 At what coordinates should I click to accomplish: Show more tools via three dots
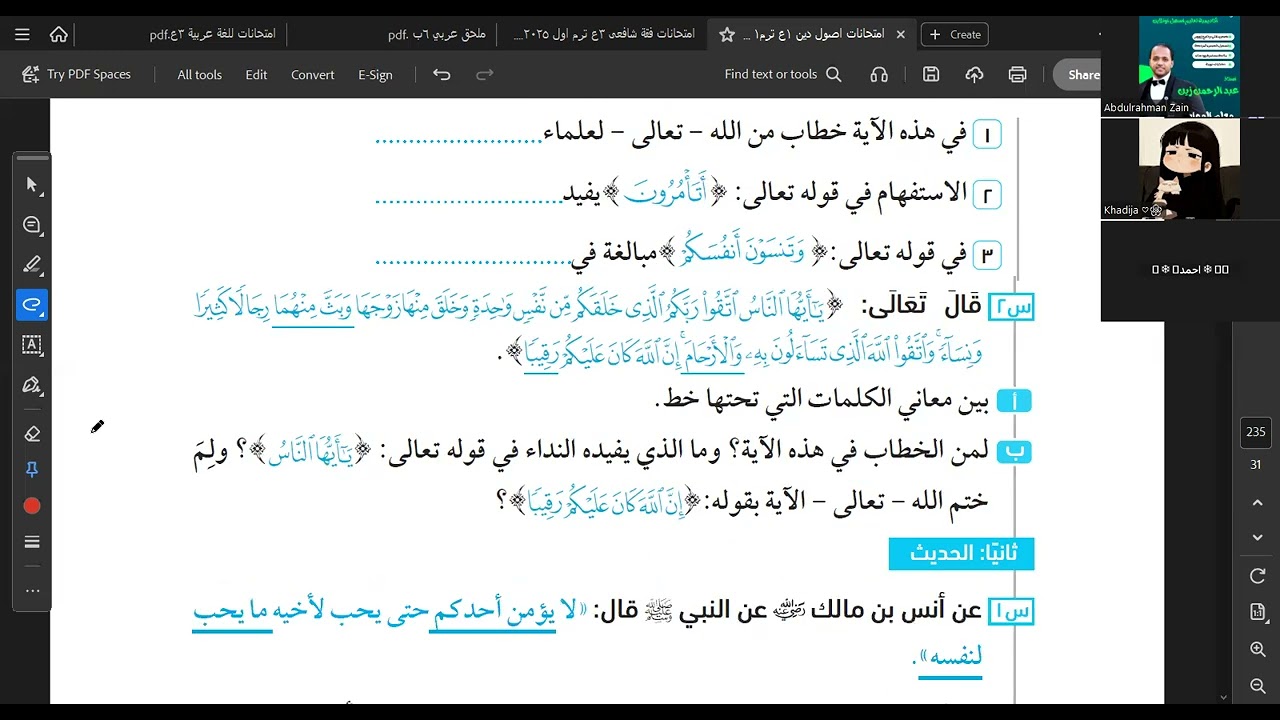[32, 590]
